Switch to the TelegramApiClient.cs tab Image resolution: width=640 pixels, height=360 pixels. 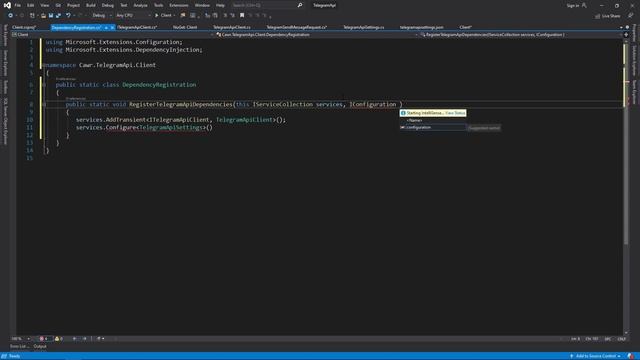232,27
